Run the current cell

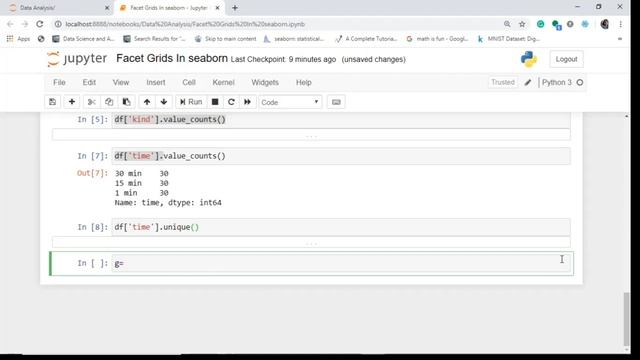(x=191, y=102)
